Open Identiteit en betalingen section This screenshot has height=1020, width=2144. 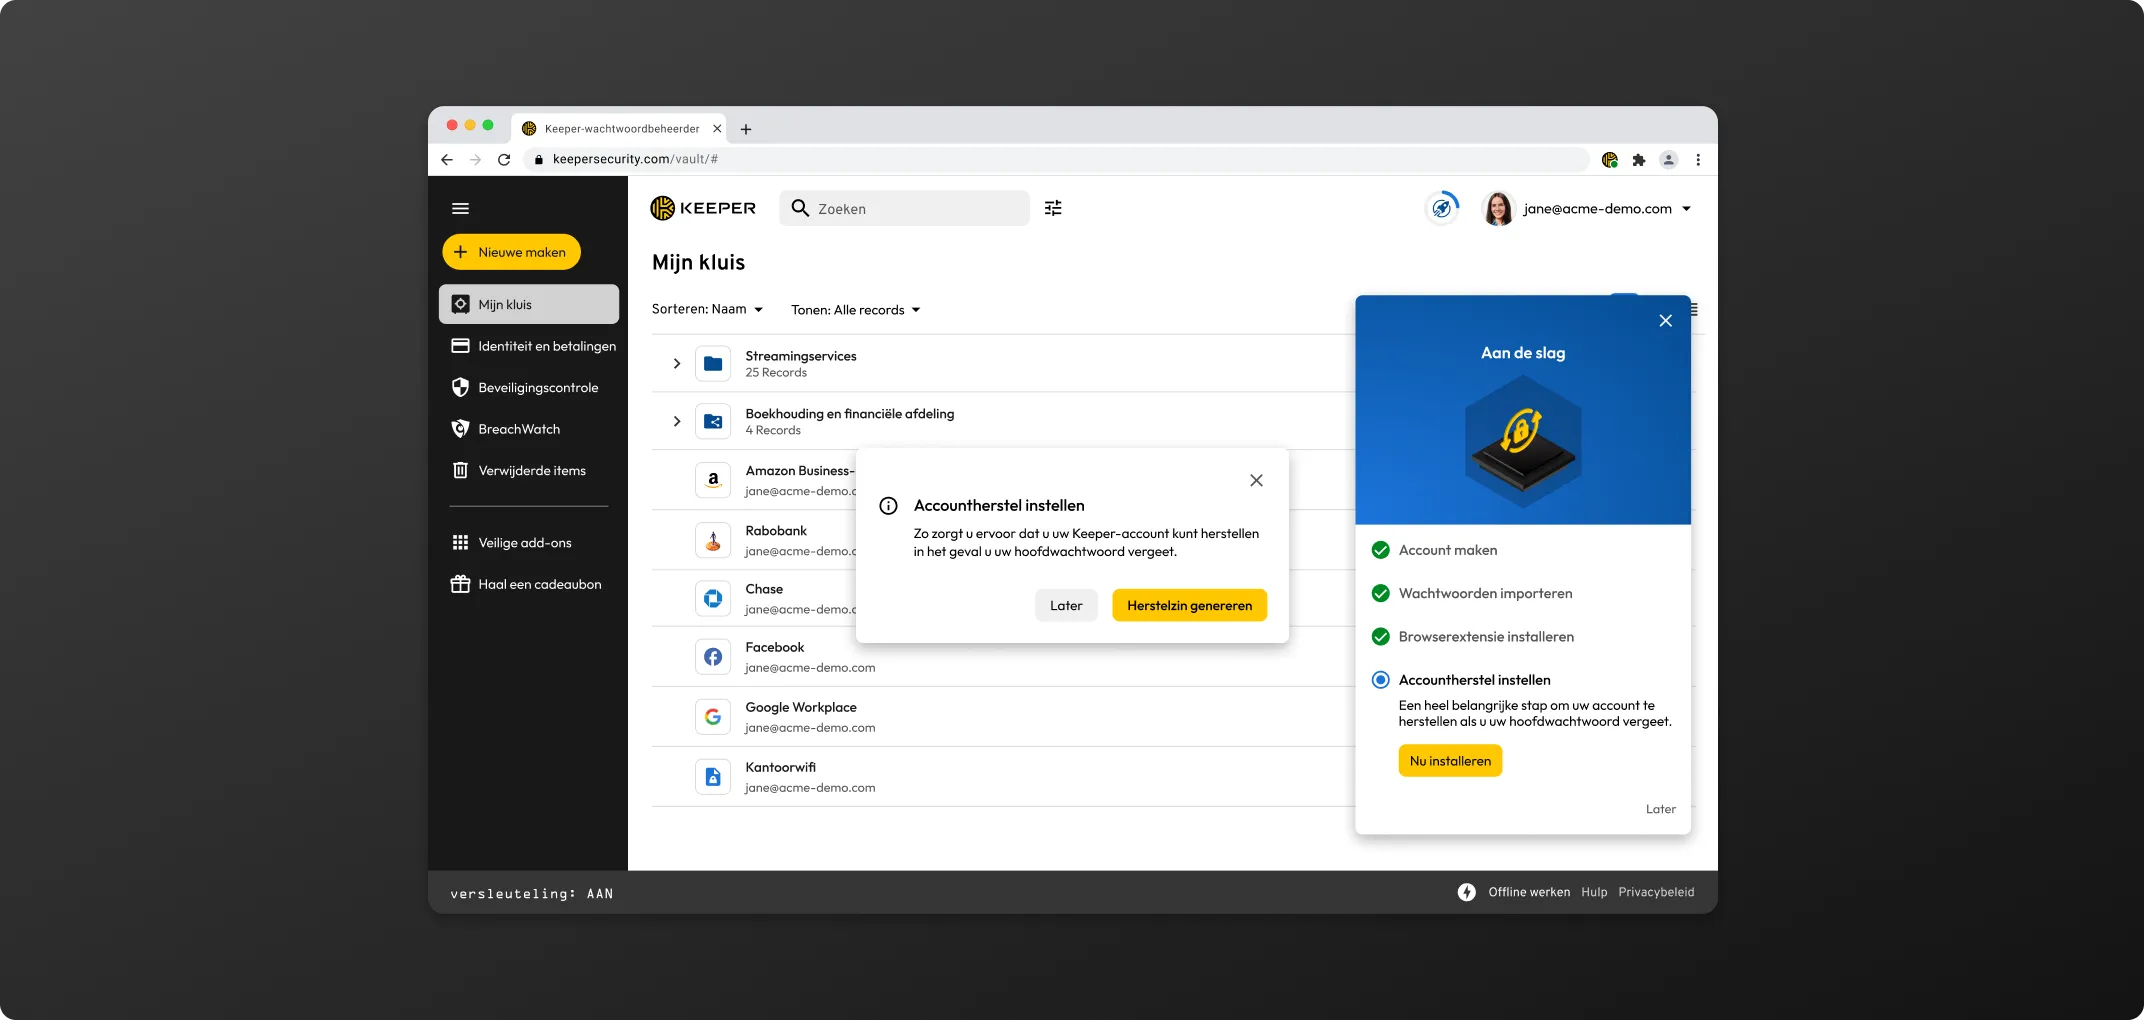pyautogui.click(x=533, y=346)
